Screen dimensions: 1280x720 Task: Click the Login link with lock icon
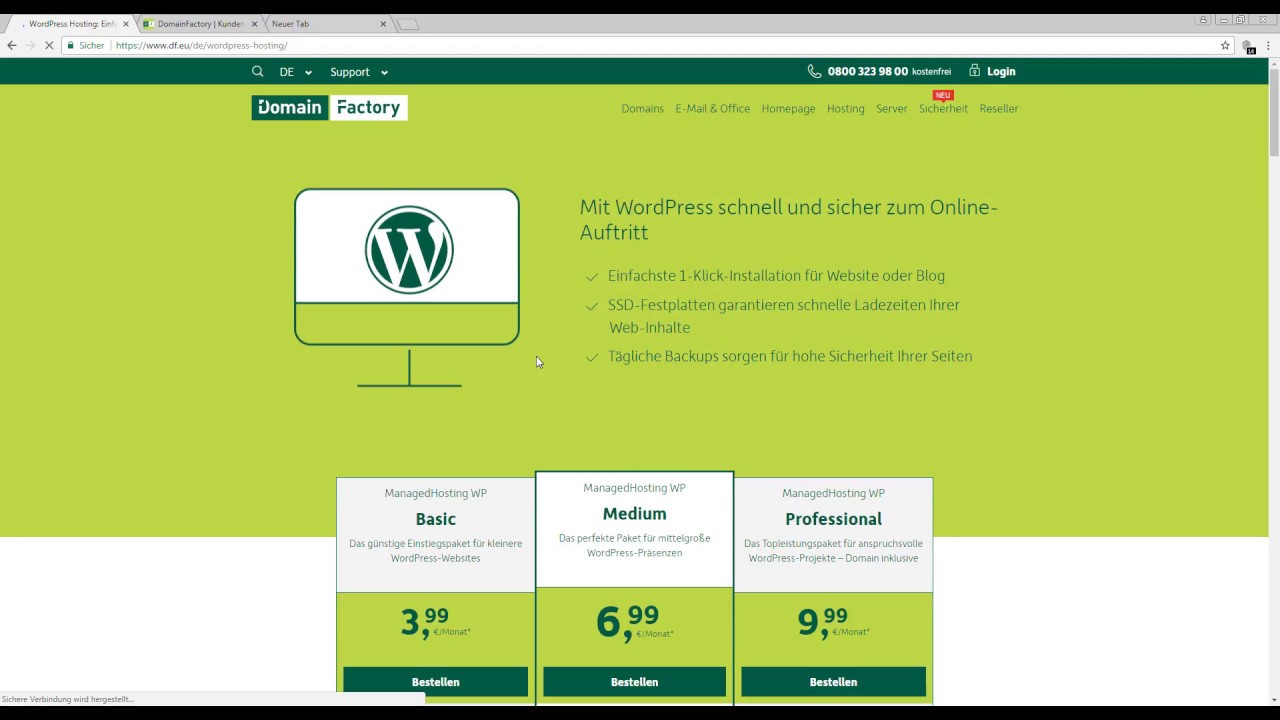click(992, 71)
